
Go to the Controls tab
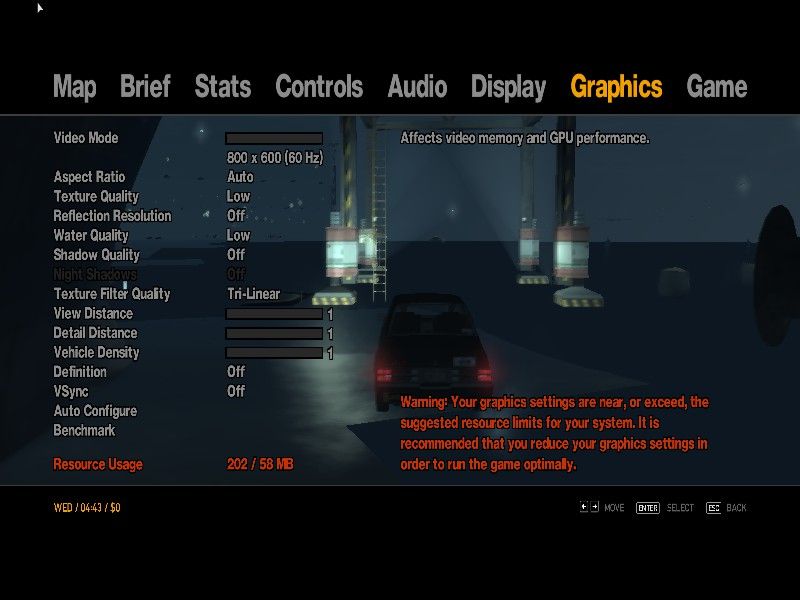[319, 86]
